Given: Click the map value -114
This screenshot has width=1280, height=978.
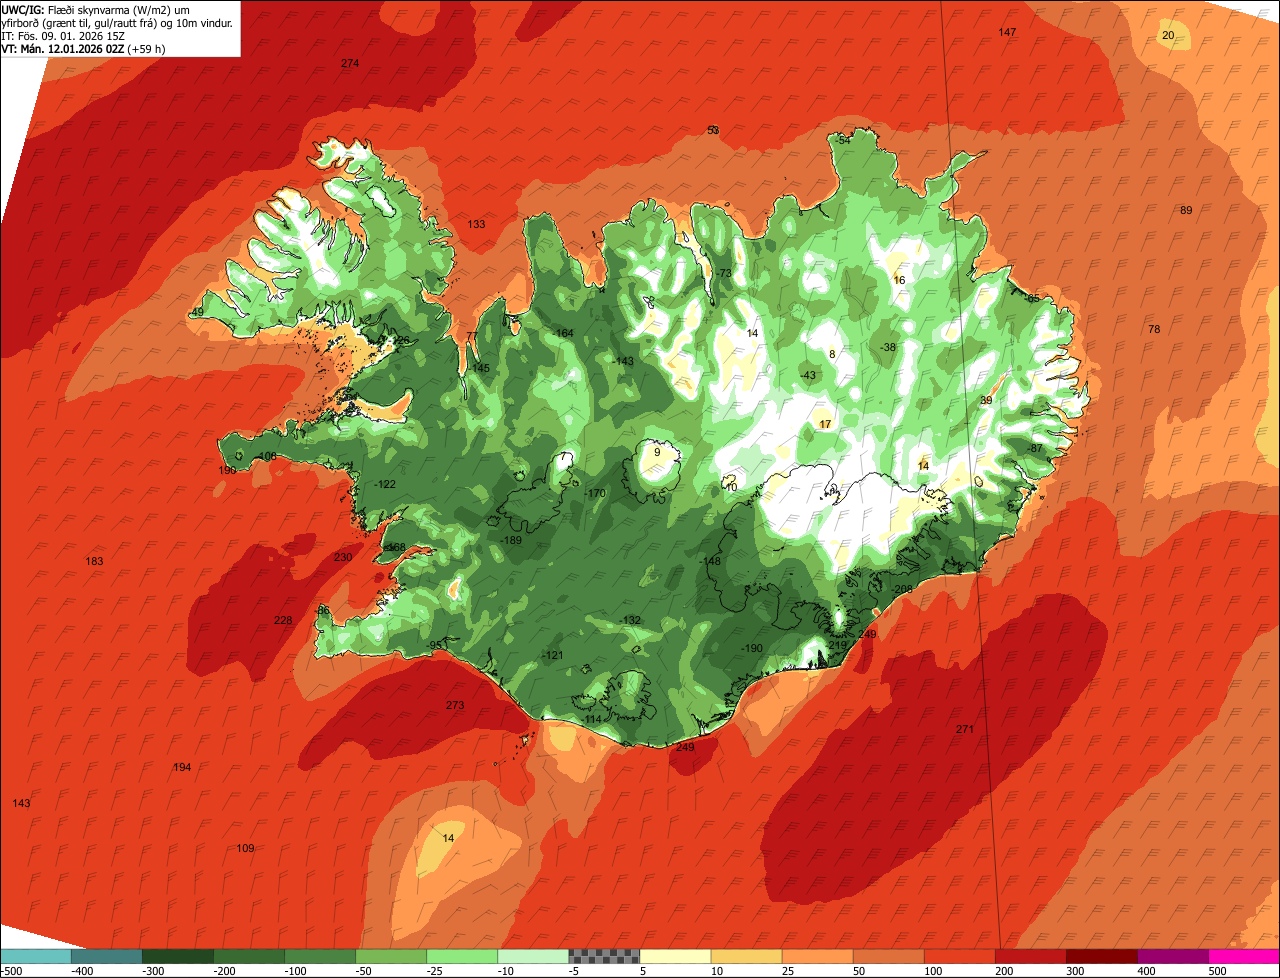Looking at the screenshot, I should click(592, 719).
